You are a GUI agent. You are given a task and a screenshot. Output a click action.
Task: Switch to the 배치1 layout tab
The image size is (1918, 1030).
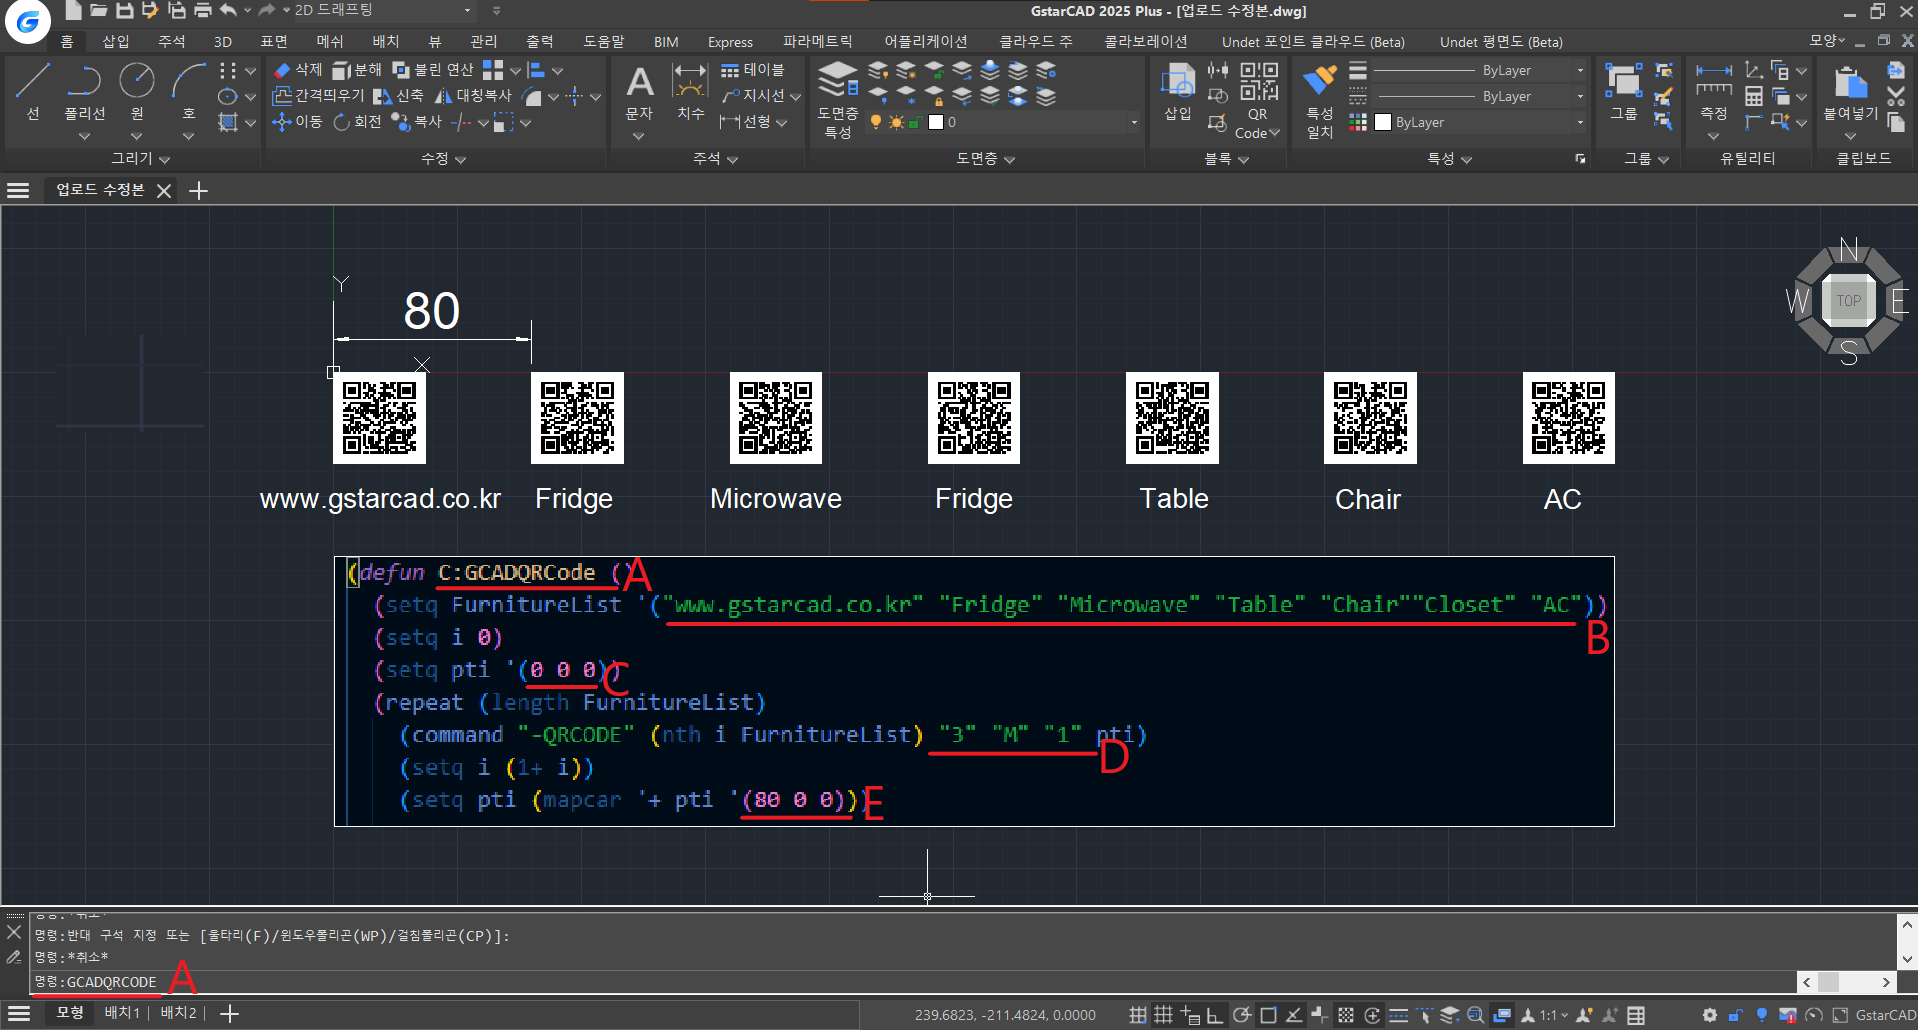122,1013
